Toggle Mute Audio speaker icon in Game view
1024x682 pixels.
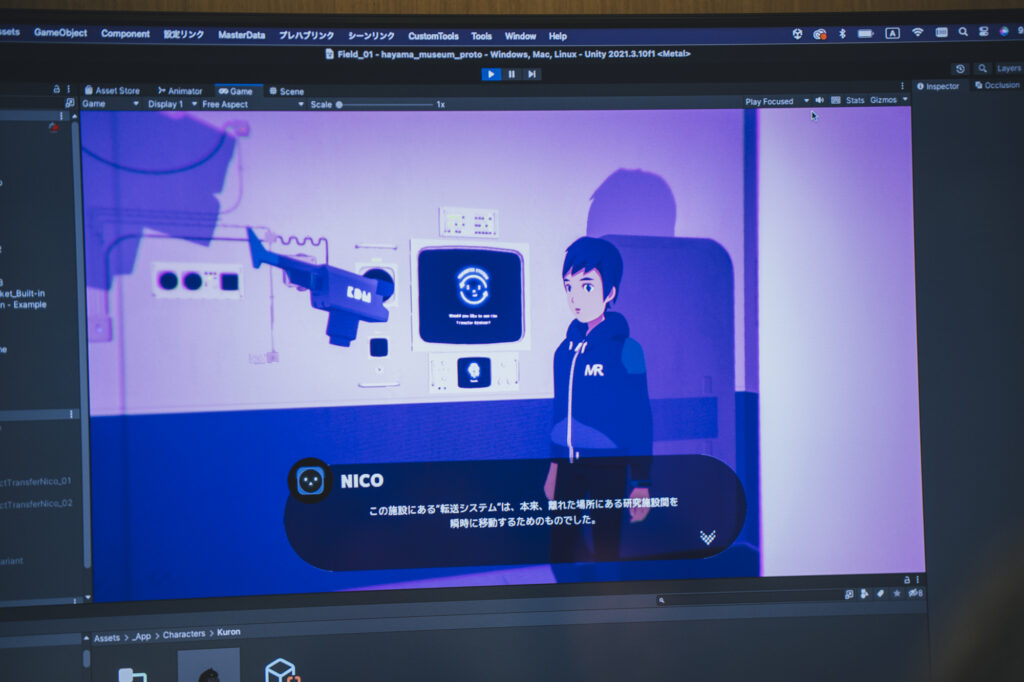[x=820, y=100]
